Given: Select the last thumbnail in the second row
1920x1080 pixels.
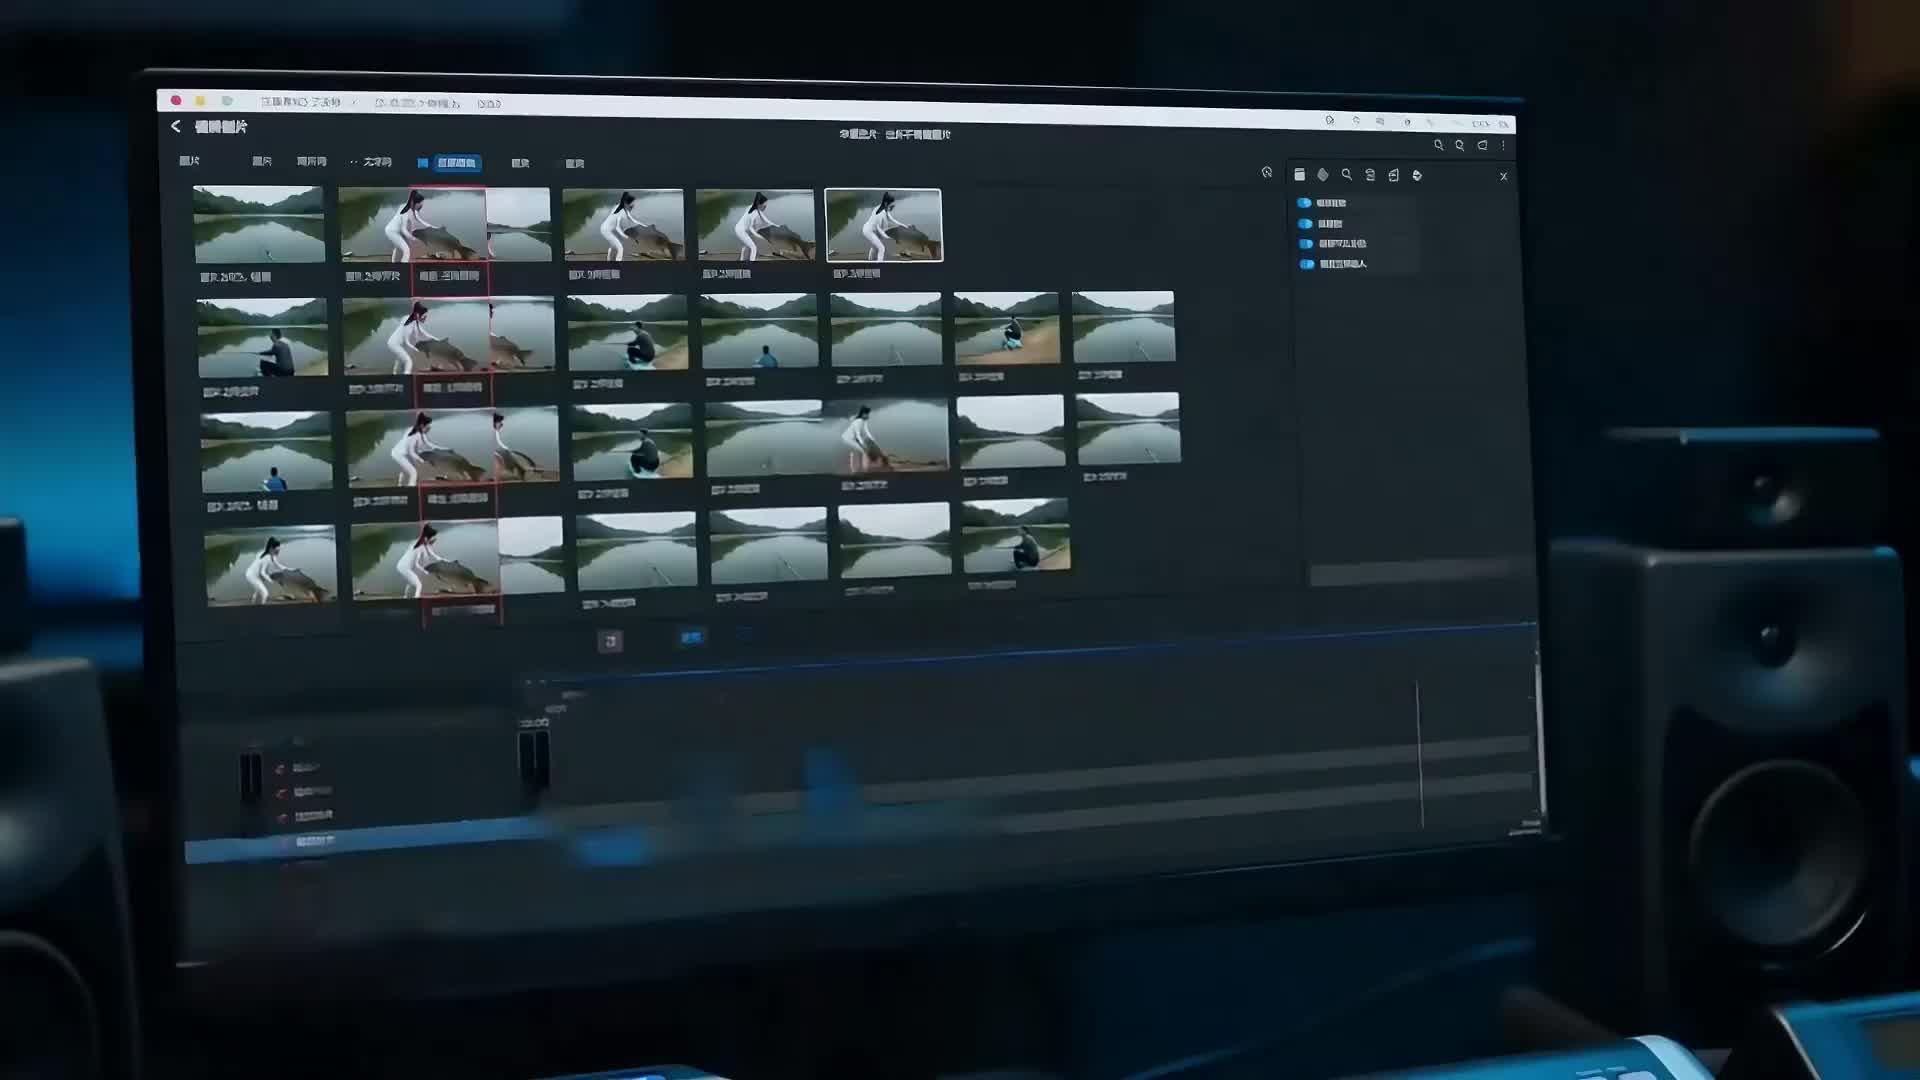Looking at the screenshot, I should (x=1123, y=327).
